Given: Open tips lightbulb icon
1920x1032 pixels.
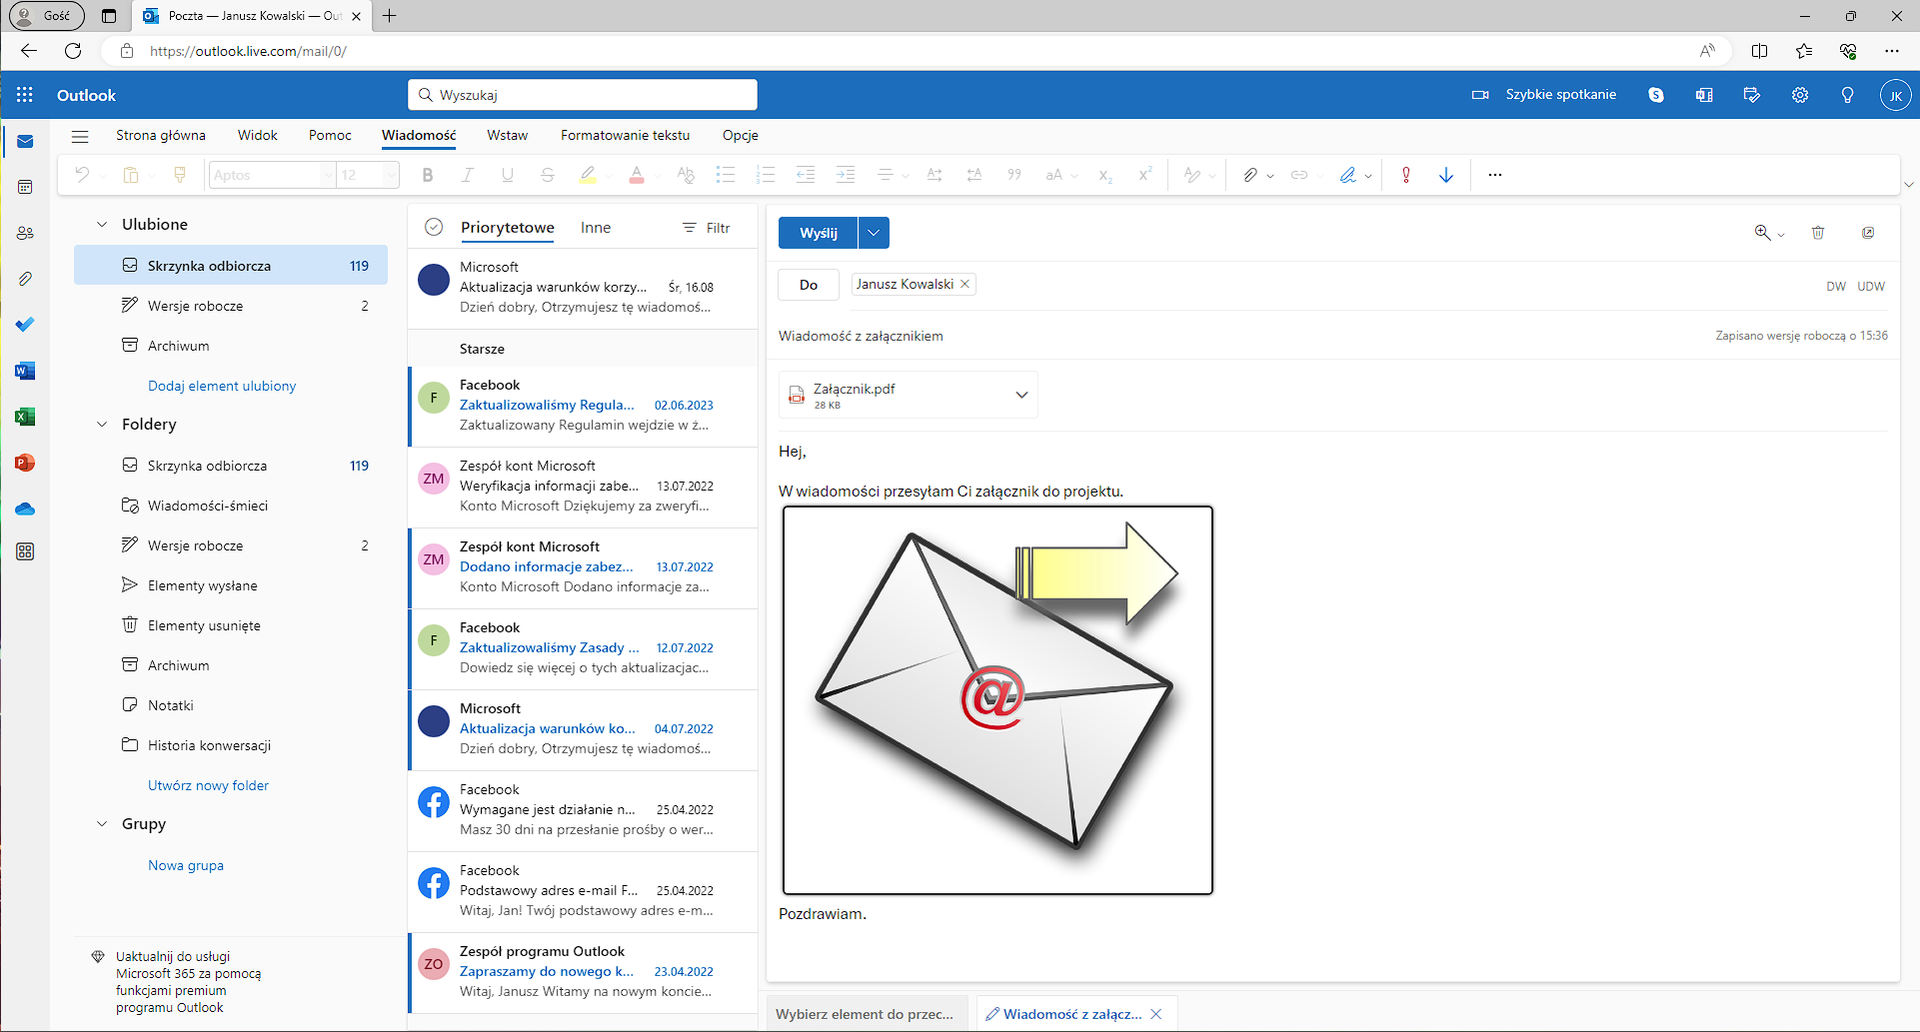Looking at the screenshot, I should pos(1848,95).
